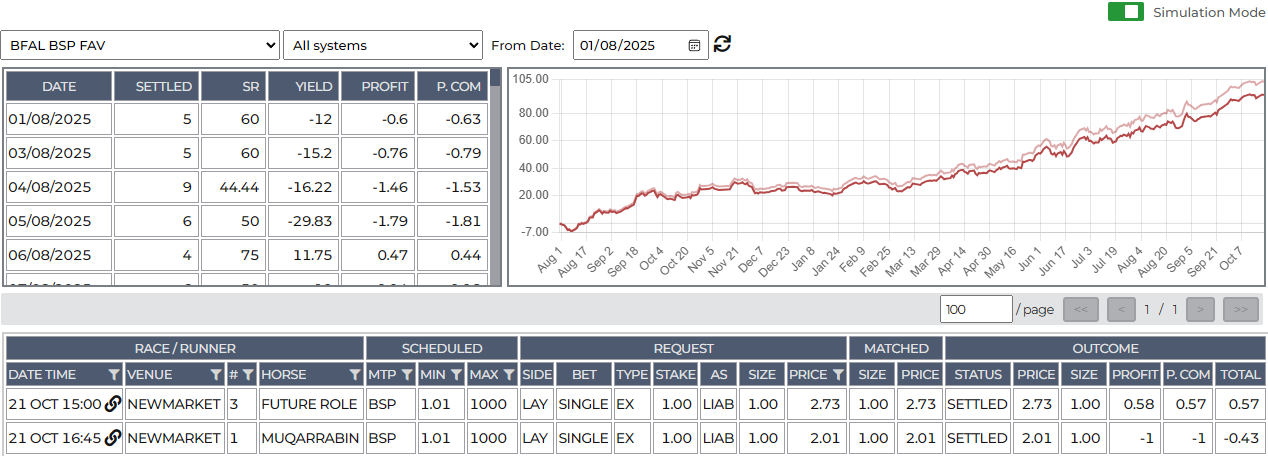Click the OUTCOME group header
The width and height of the screenshot is (1268, 456).
pos(1103,348)
